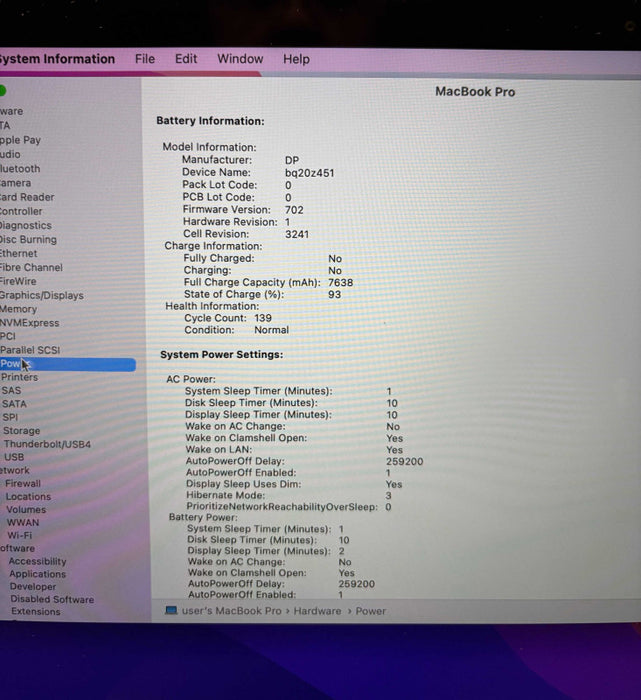Select Diagnostics in the sidebar

coord(25,225)
